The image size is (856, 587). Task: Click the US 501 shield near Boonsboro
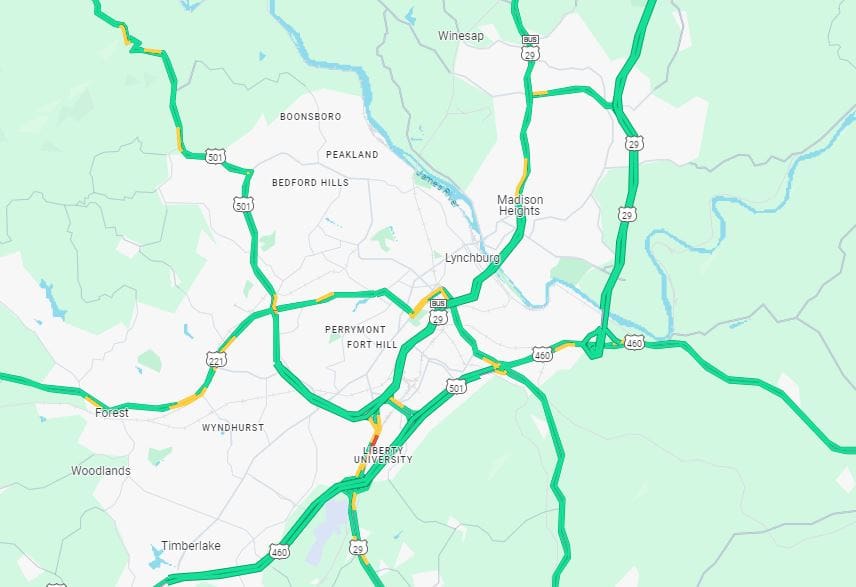pos(215,157)
